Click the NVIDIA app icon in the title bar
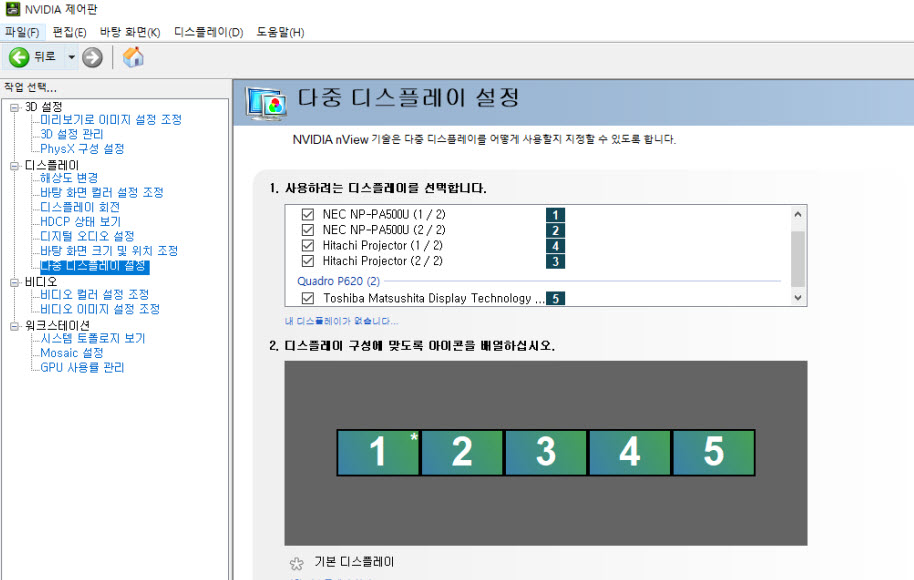 tap(12, 9)
